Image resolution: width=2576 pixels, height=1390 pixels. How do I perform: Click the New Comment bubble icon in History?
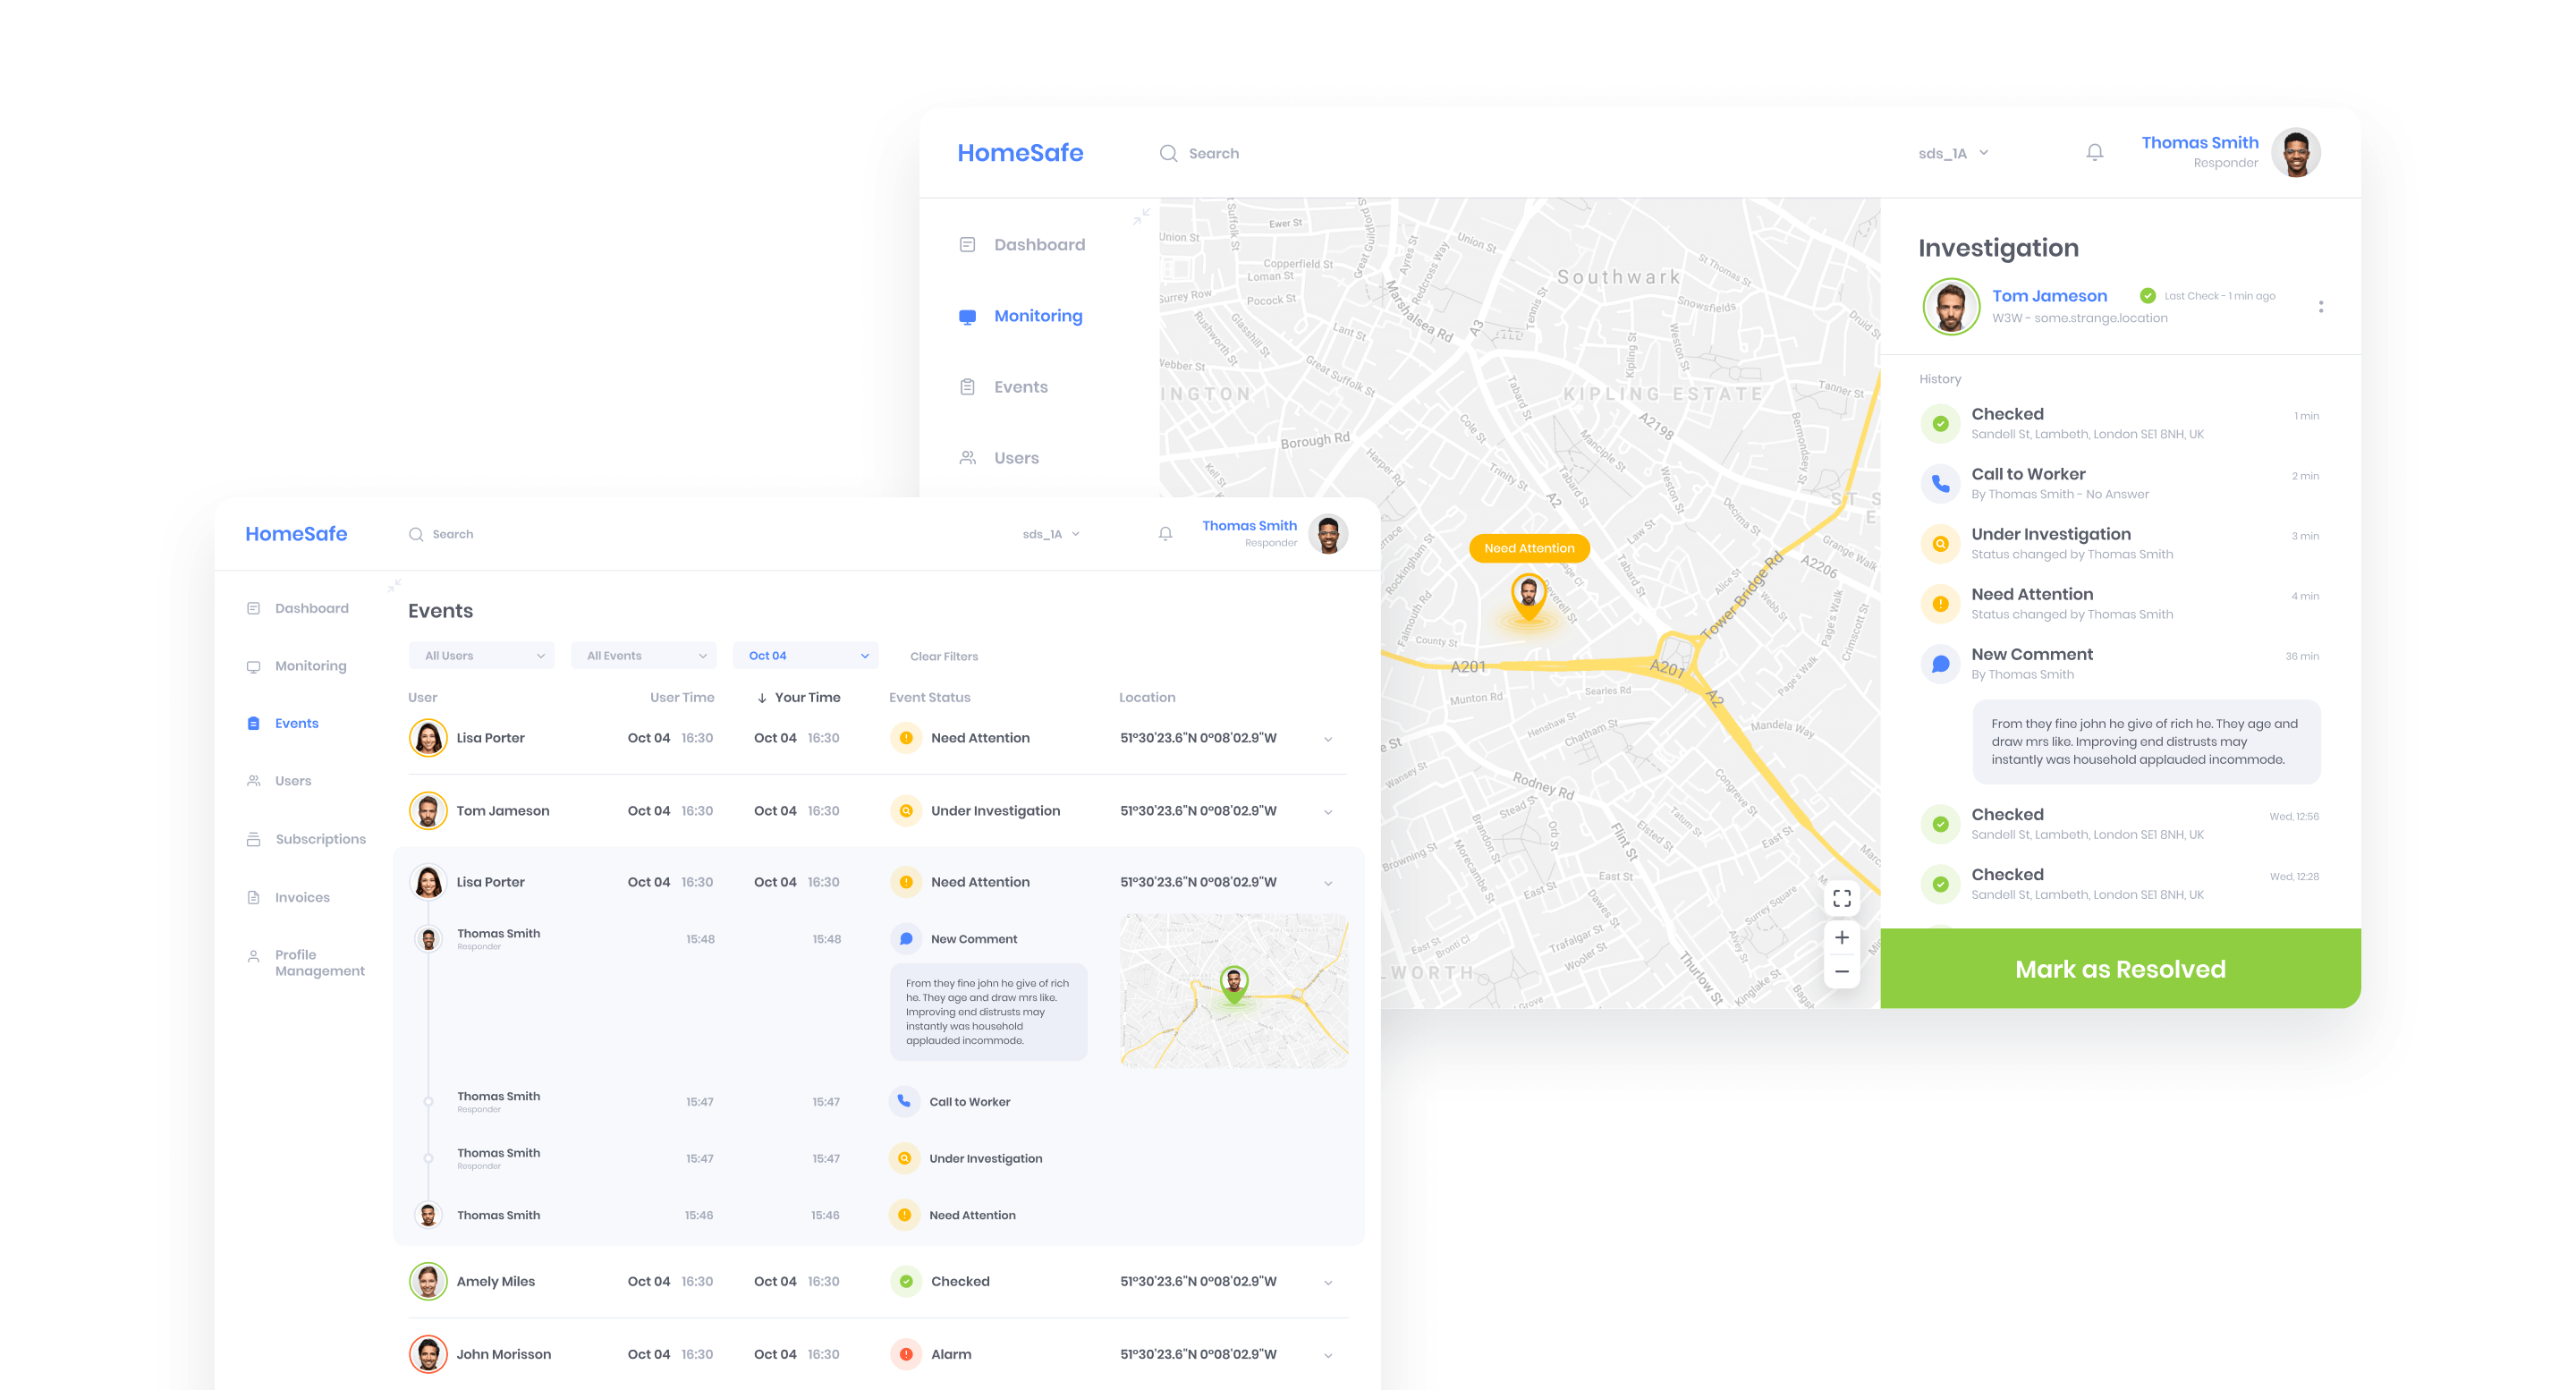(x=1940, y=663)
